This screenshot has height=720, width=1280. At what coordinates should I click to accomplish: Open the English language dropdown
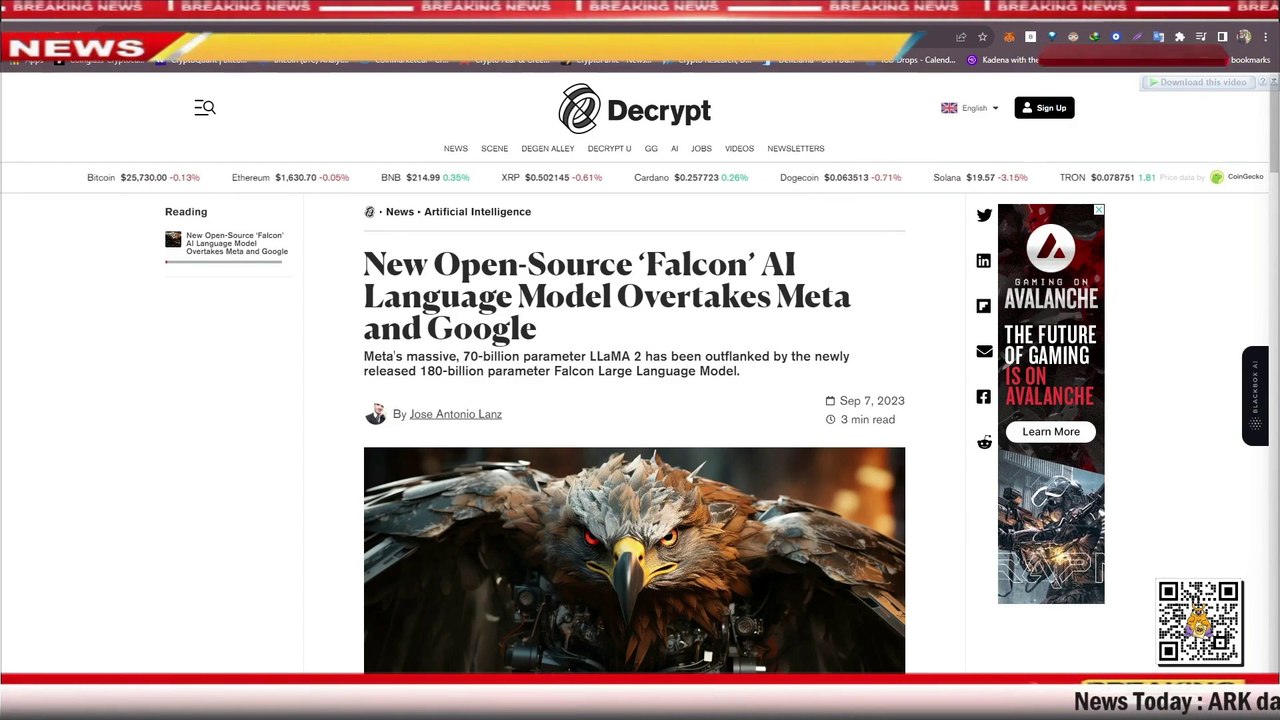pos(969,108)
